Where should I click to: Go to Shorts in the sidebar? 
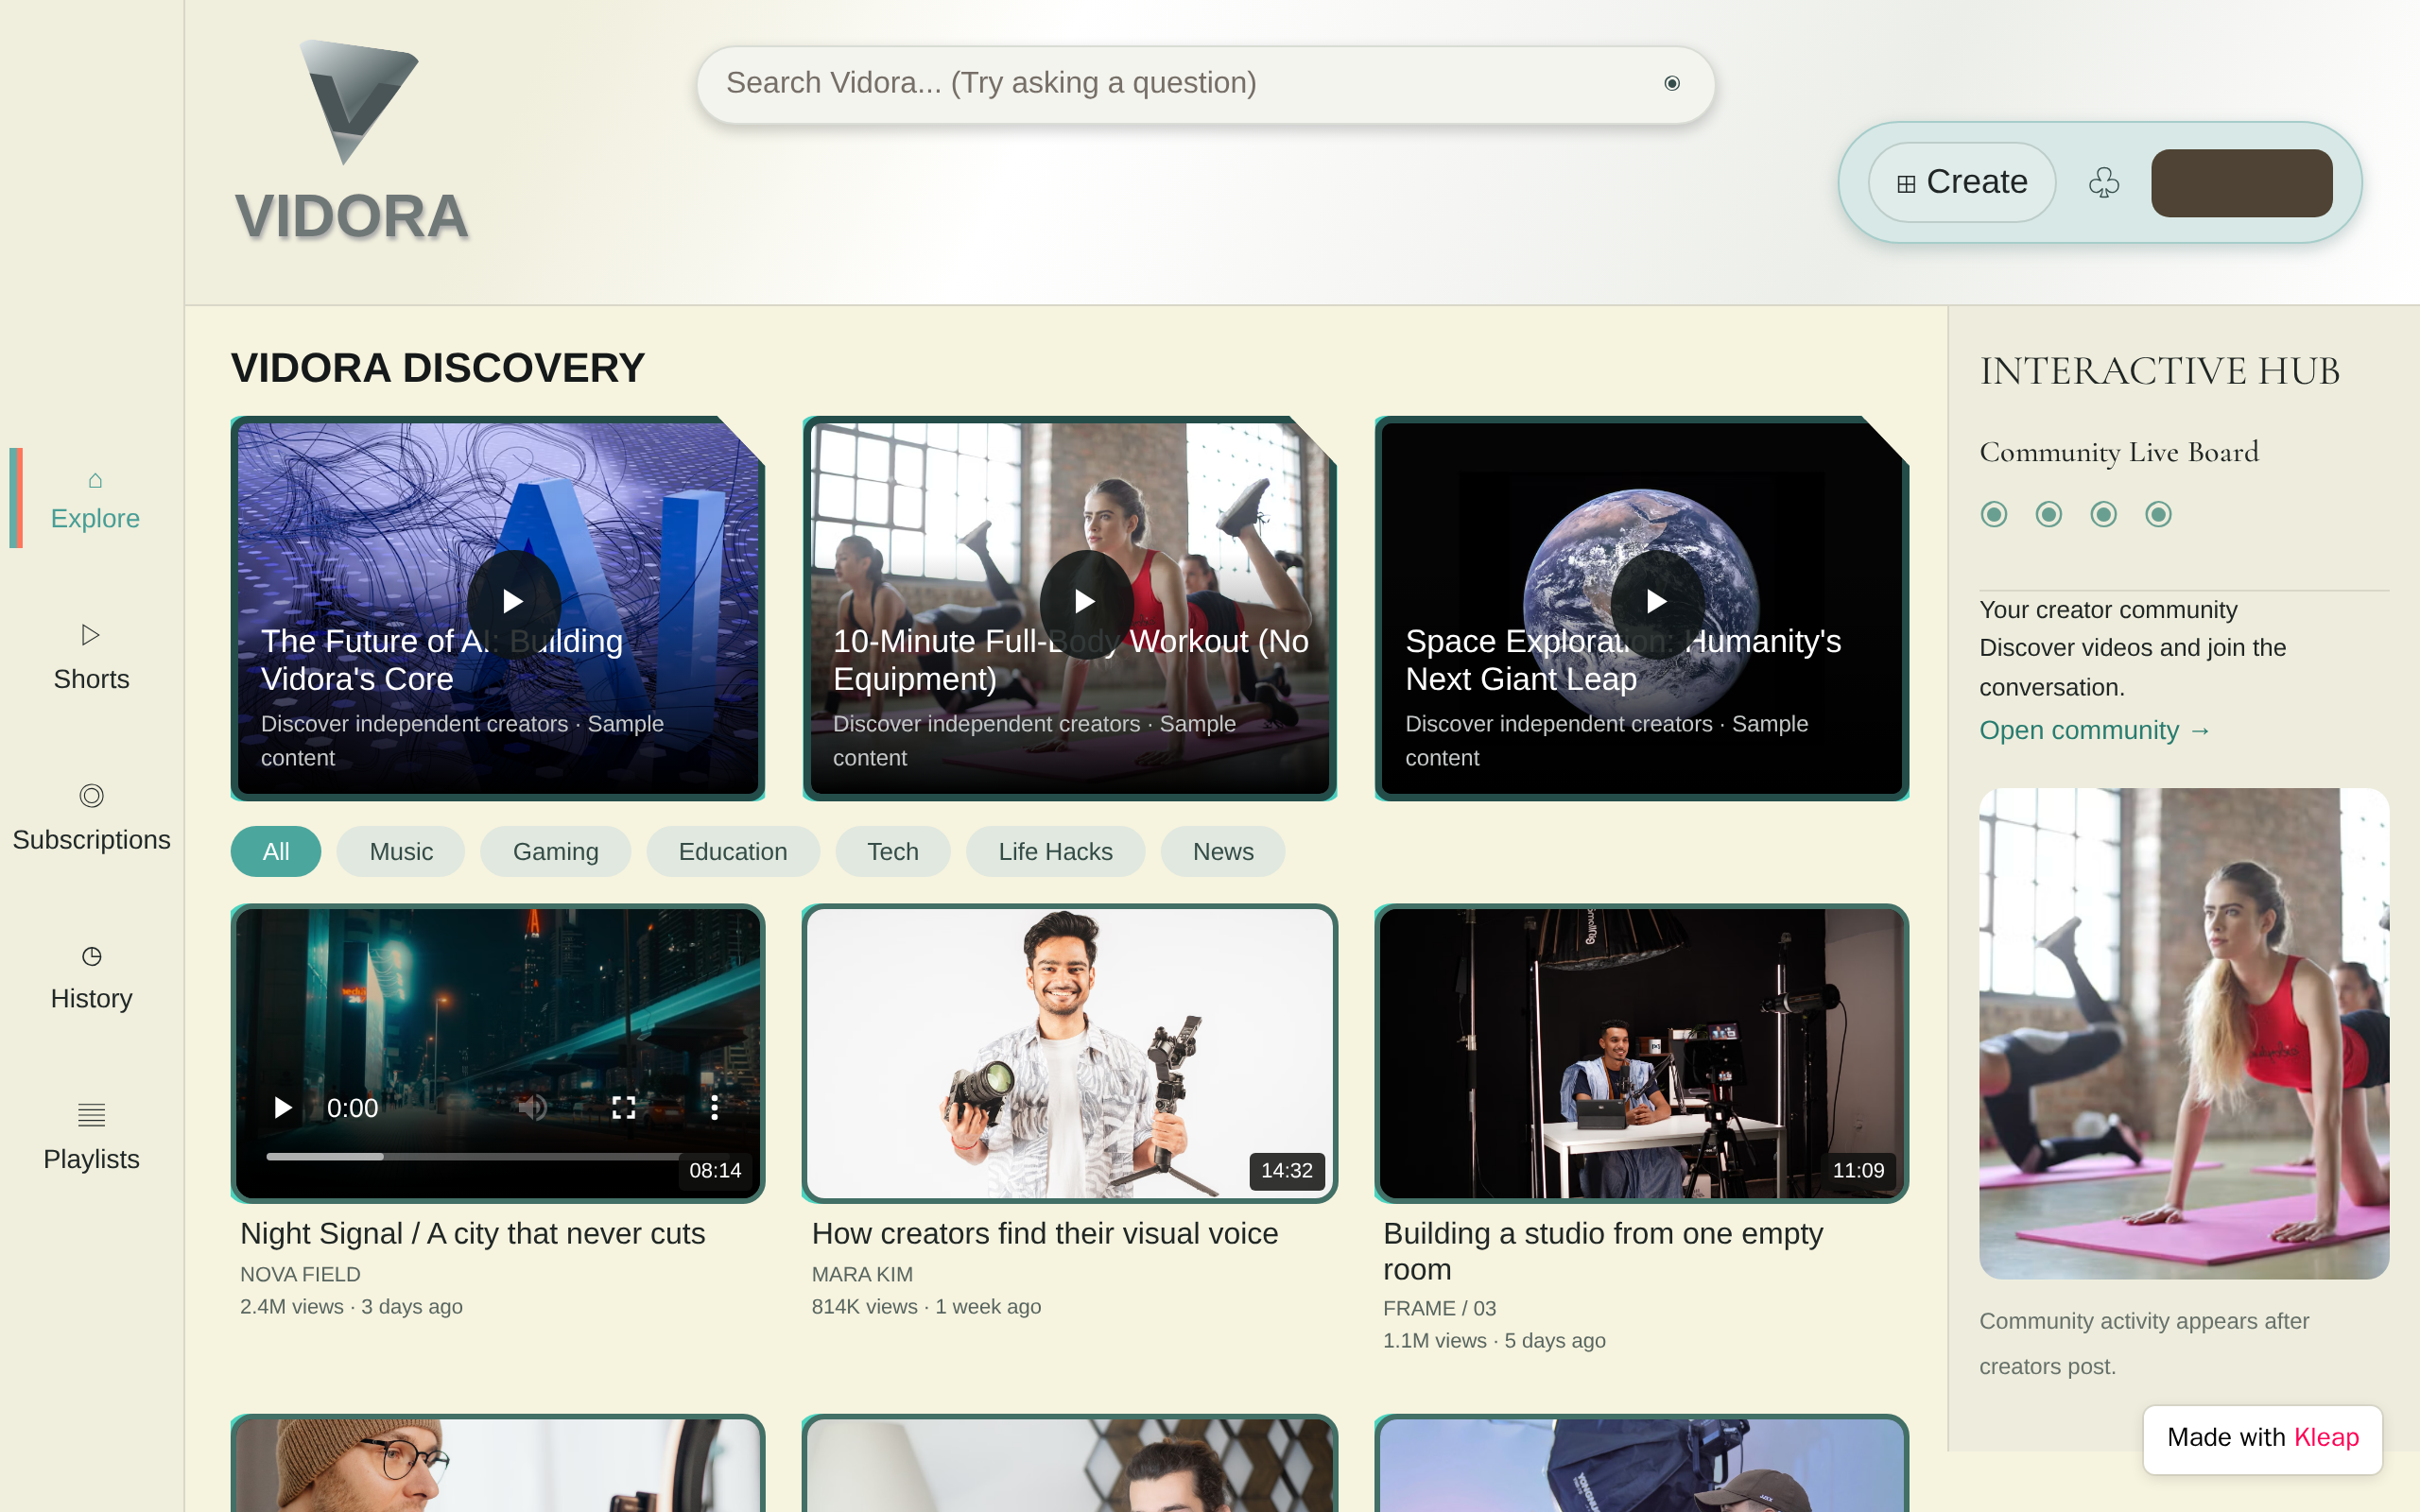pos(91,658)
